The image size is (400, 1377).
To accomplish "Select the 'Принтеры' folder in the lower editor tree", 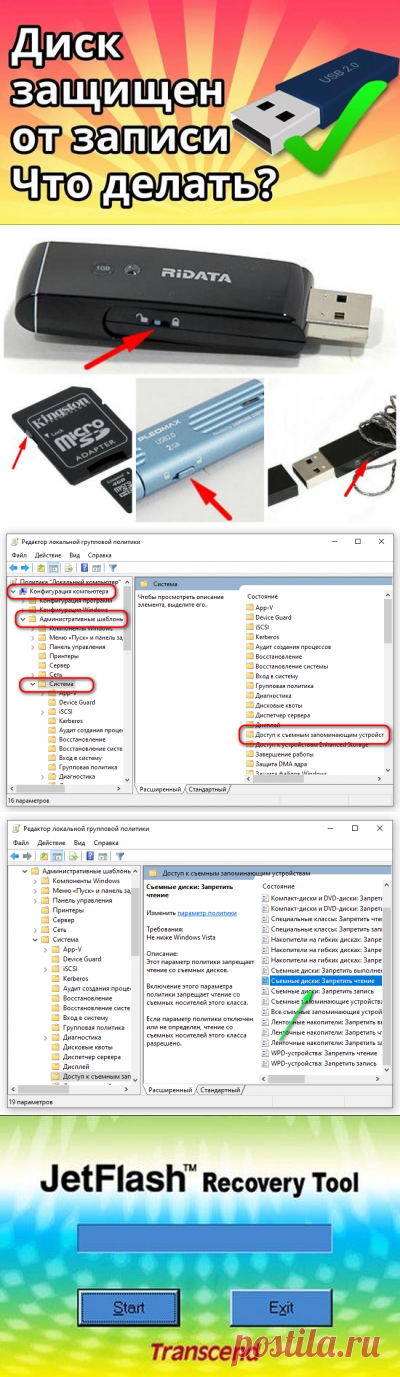I will coord(69,910).
